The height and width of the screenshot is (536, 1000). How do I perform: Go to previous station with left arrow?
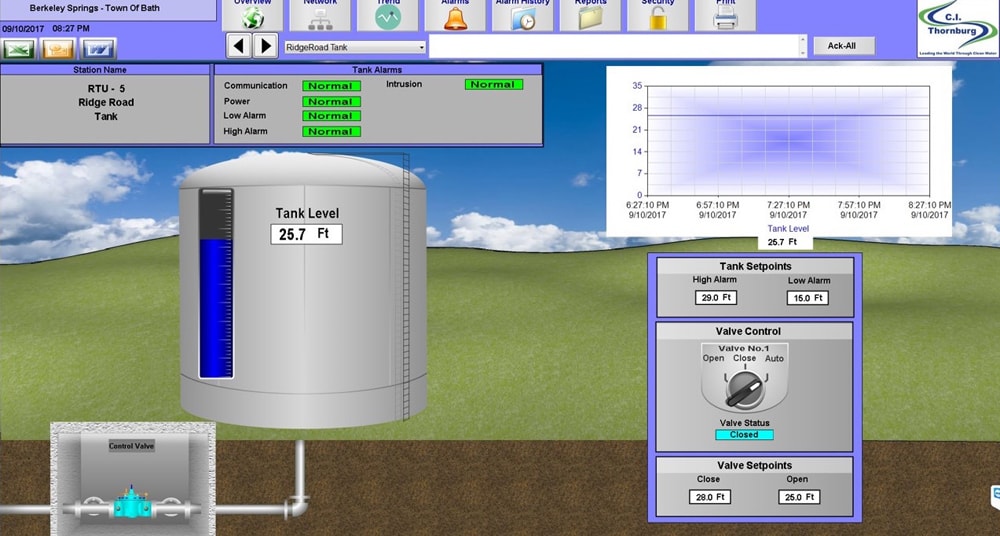coord(239,46)
